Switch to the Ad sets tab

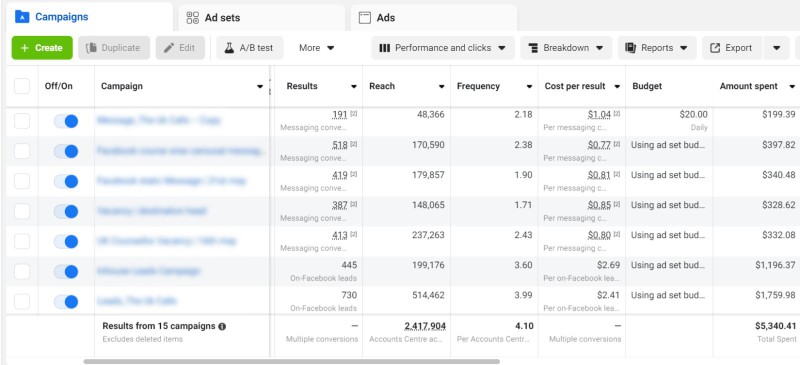262,18
